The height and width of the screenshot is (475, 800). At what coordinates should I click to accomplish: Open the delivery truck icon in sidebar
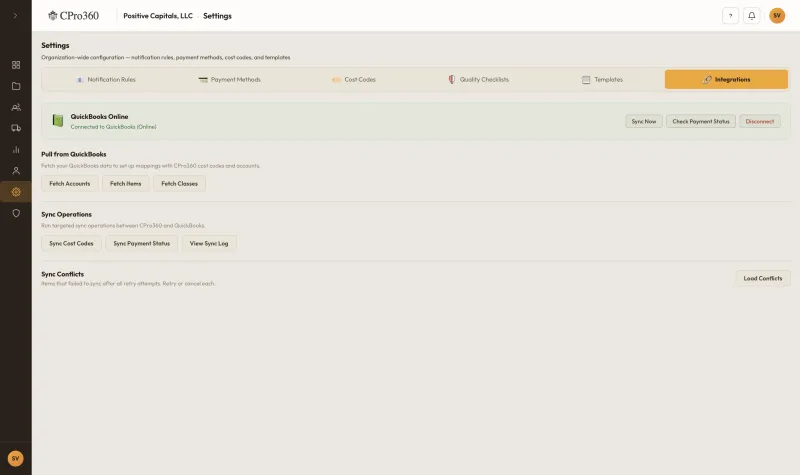tap(16, 129)
